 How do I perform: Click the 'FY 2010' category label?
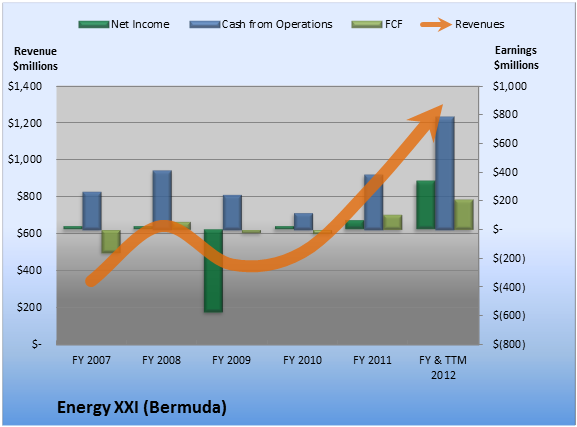pos(302,360)
